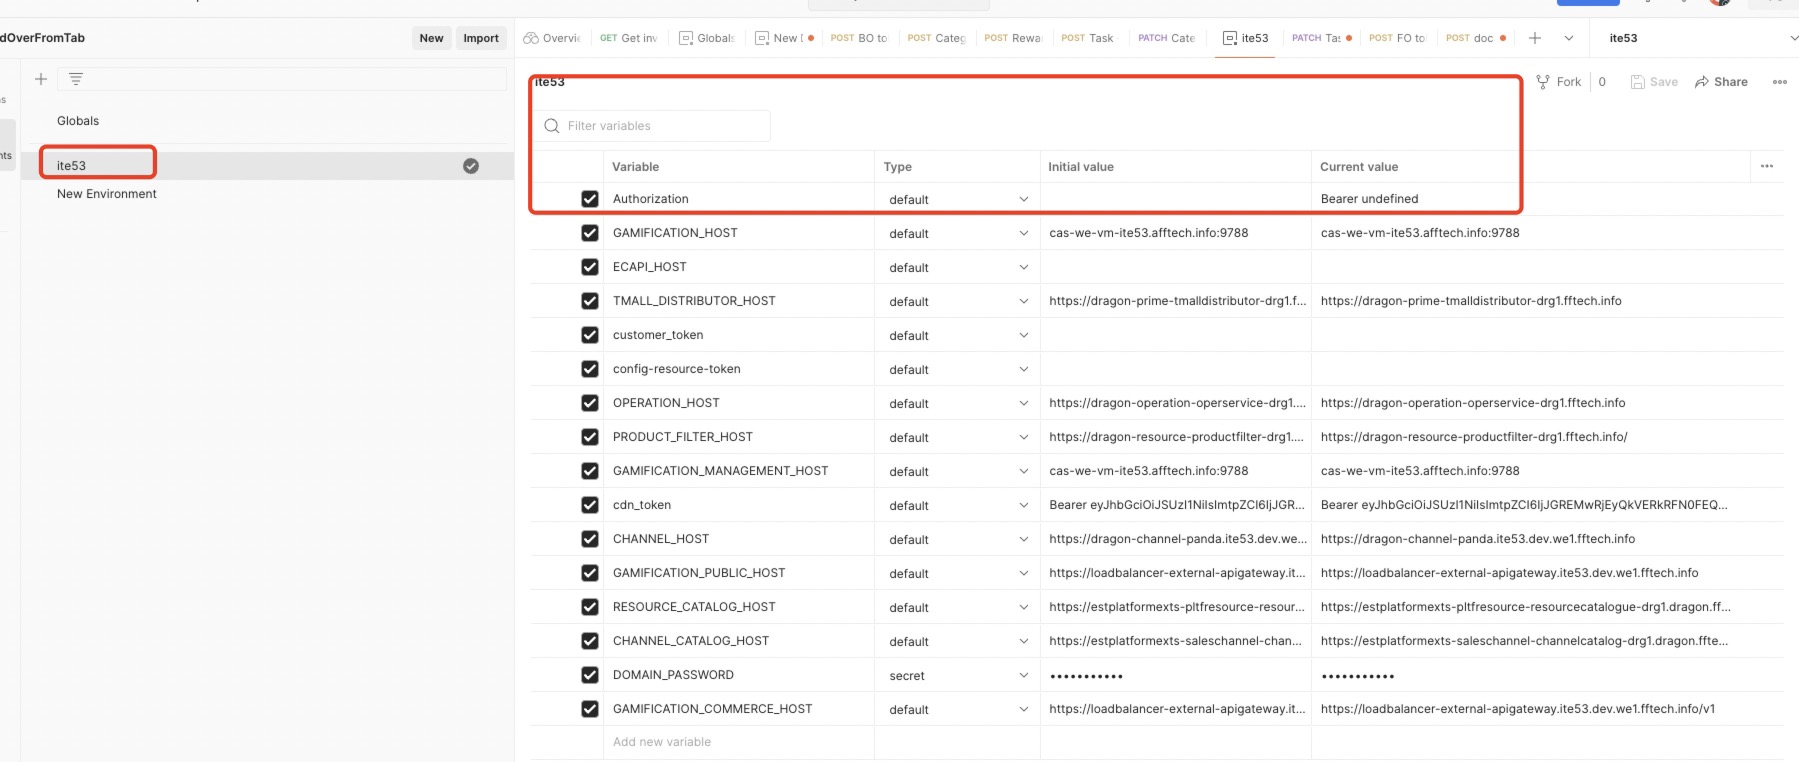Select New Environment in sidebar list
1799x762 pixels.
[107, 194]
